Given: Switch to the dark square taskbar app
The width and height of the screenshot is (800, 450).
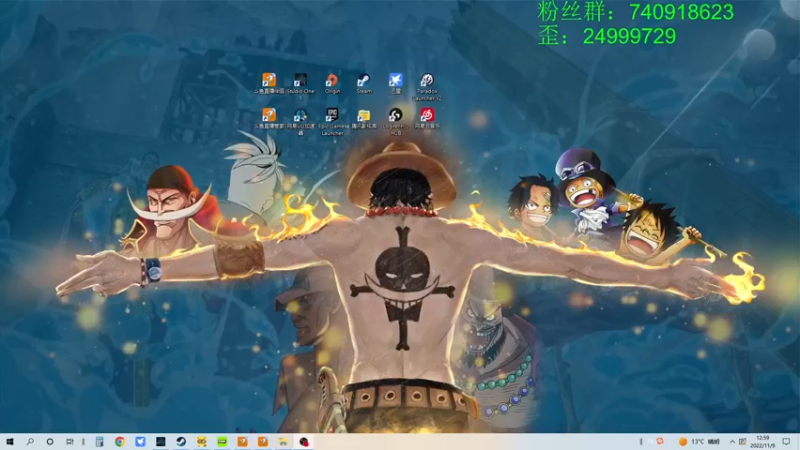Looking at the screenshot, I should pyautogui.click(x=160, y=442).
